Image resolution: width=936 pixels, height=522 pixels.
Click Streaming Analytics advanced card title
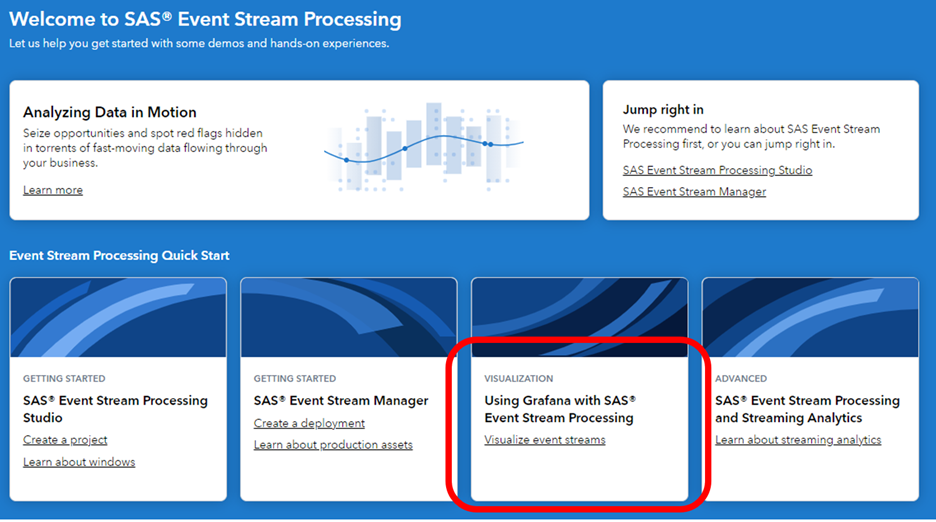[807, 409]
